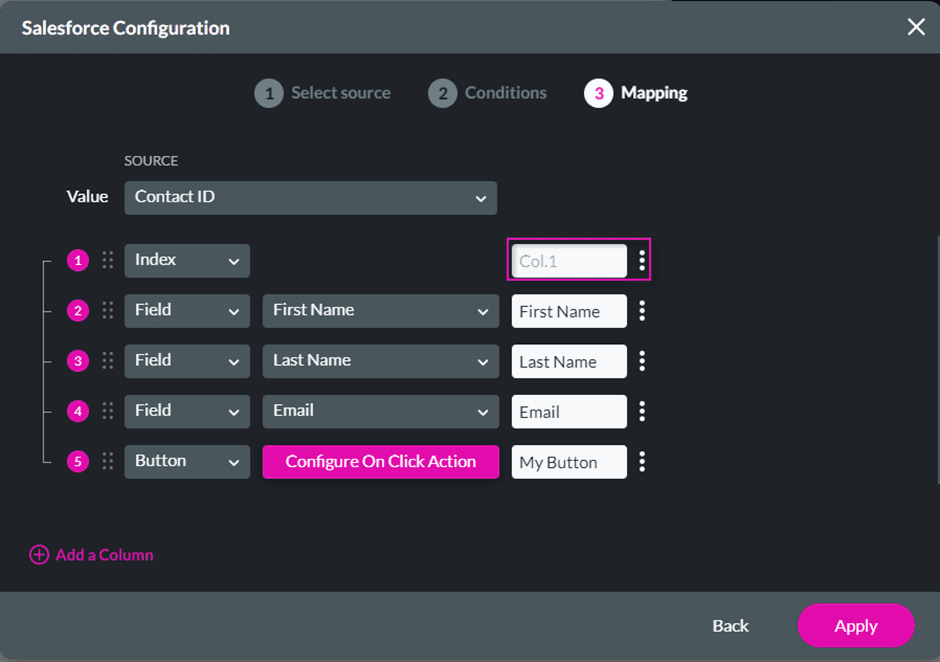Expand the Email field dropdown
Screen dimensions: 940x662
click(380, 411)
